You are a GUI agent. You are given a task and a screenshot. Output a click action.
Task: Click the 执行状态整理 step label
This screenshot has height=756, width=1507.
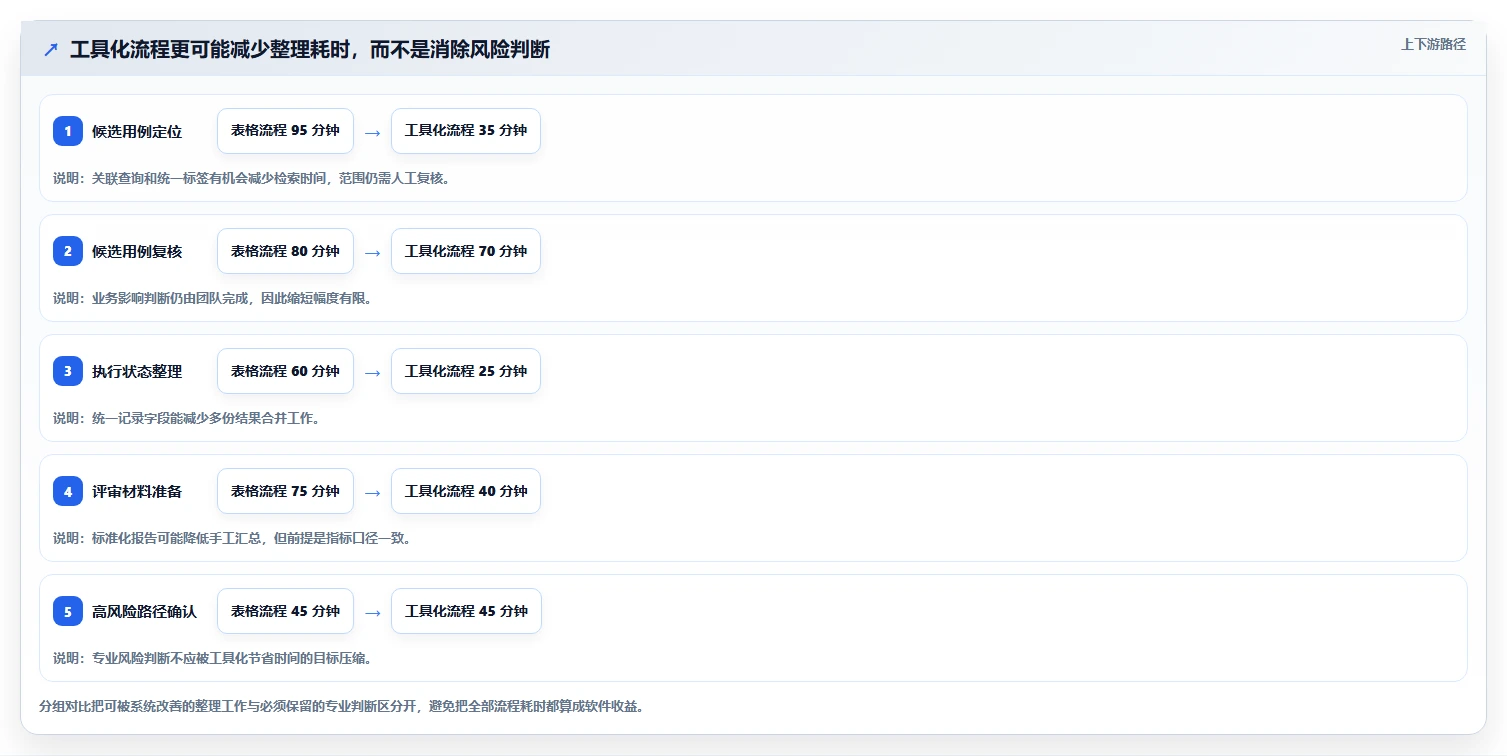(x=137, y=371)
